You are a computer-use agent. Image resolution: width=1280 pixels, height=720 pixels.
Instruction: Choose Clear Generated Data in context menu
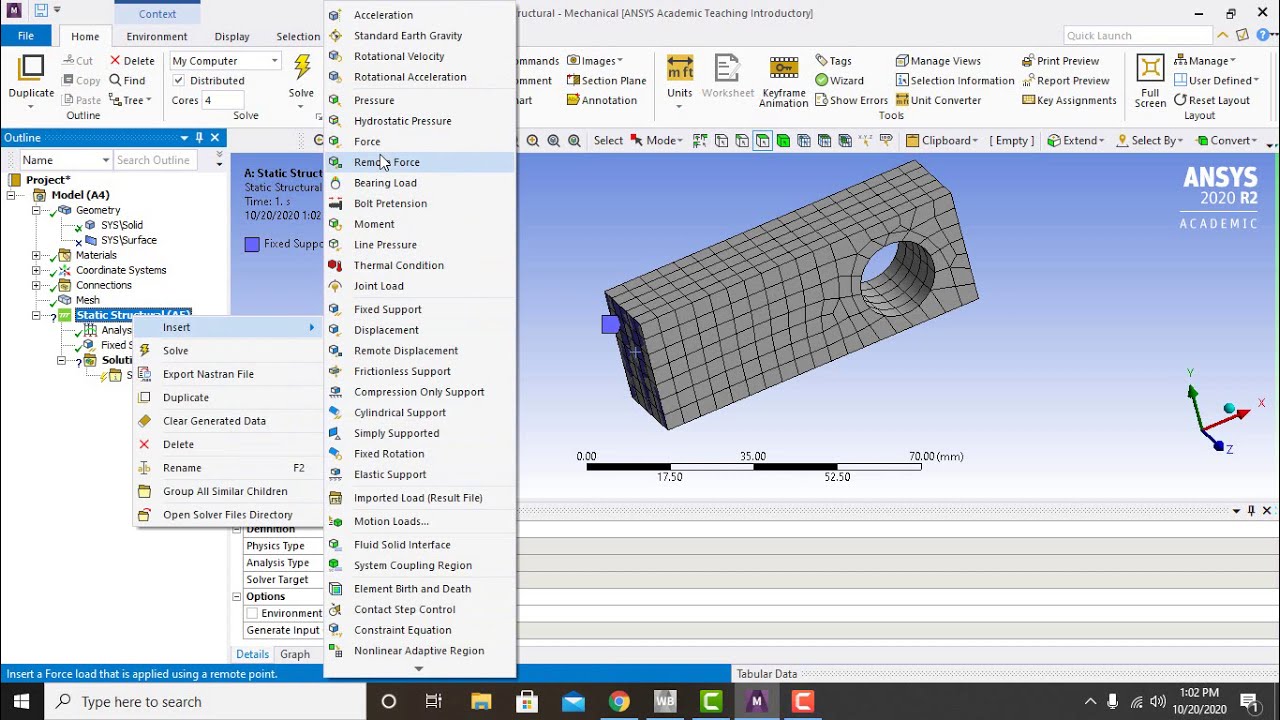(x=228, y=421)
